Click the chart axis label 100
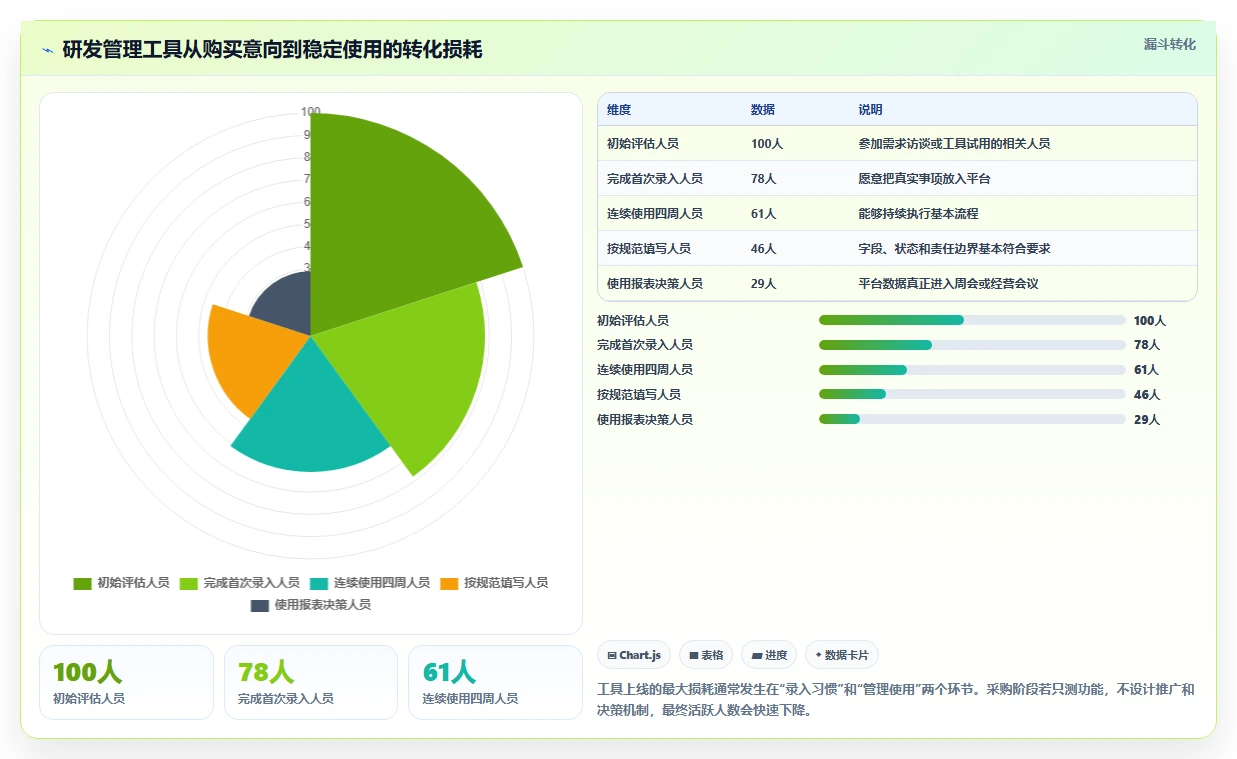The width and height of the screenshot is (1237, 759). coord(311,112)
